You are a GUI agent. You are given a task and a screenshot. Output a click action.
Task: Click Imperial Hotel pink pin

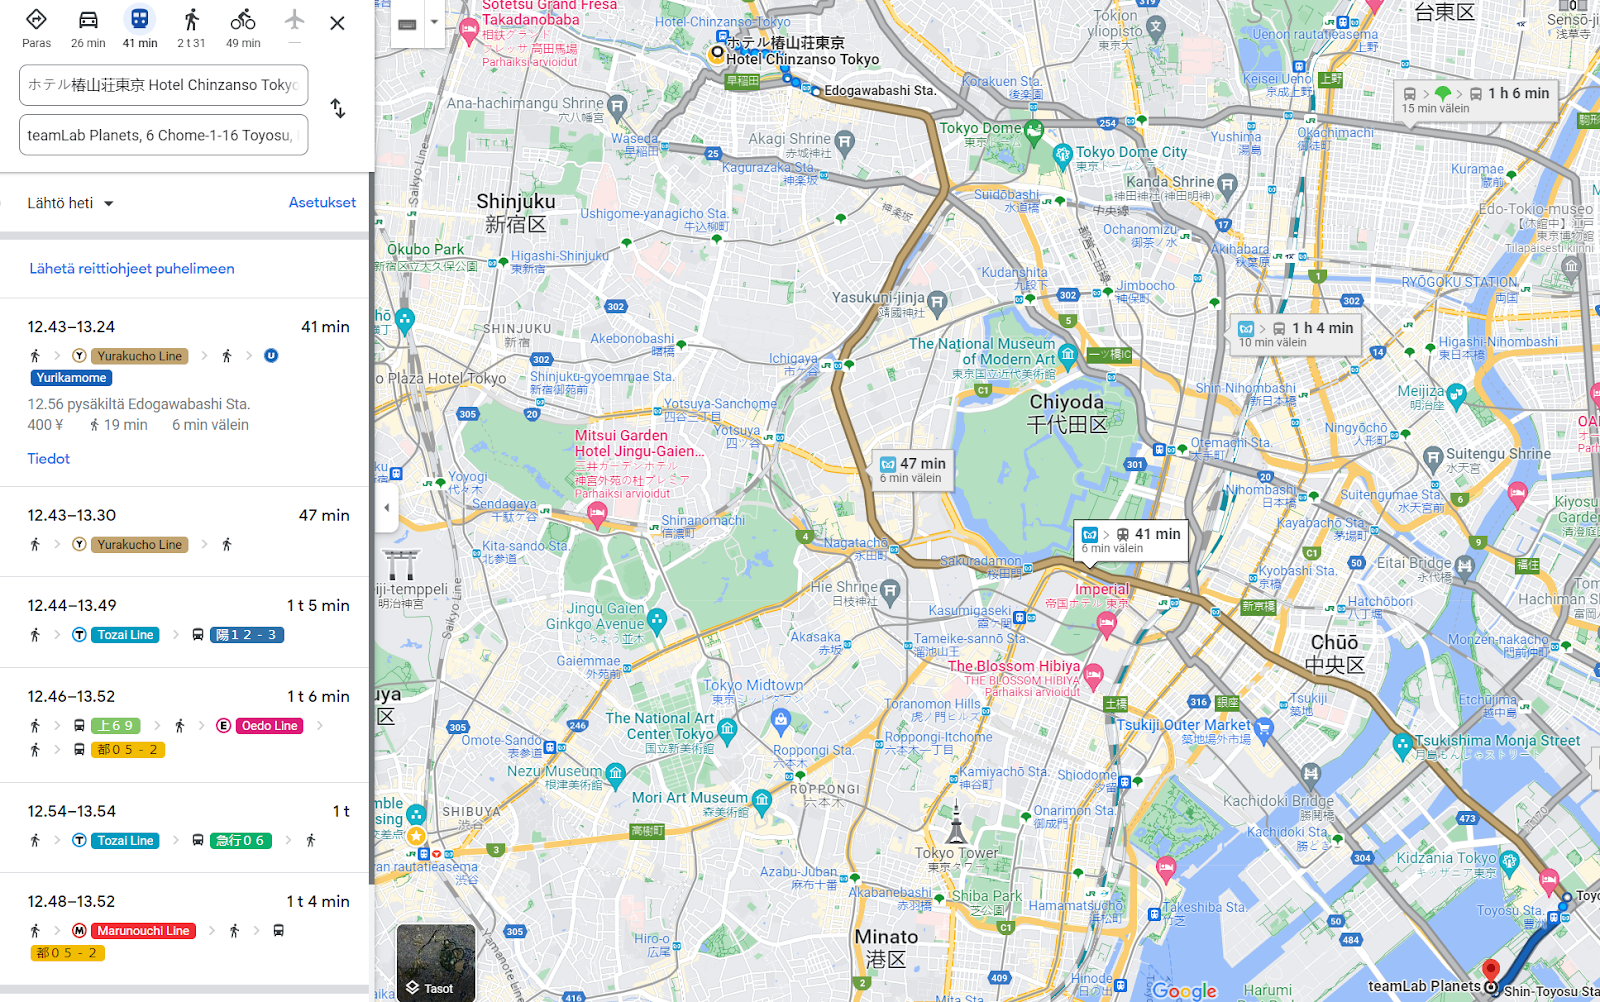click(x=1106, y=625)
